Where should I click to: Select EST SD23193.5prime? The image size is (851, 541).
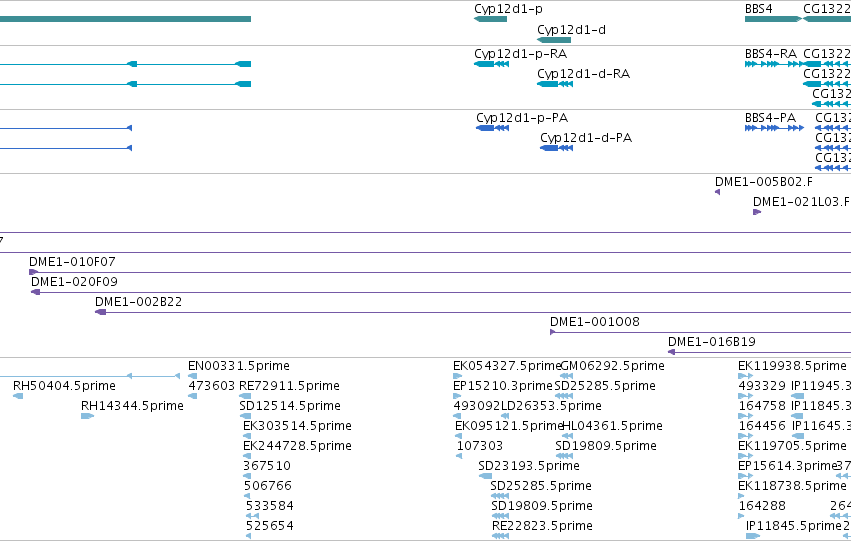pyautogui.click(x=529, y=466)
